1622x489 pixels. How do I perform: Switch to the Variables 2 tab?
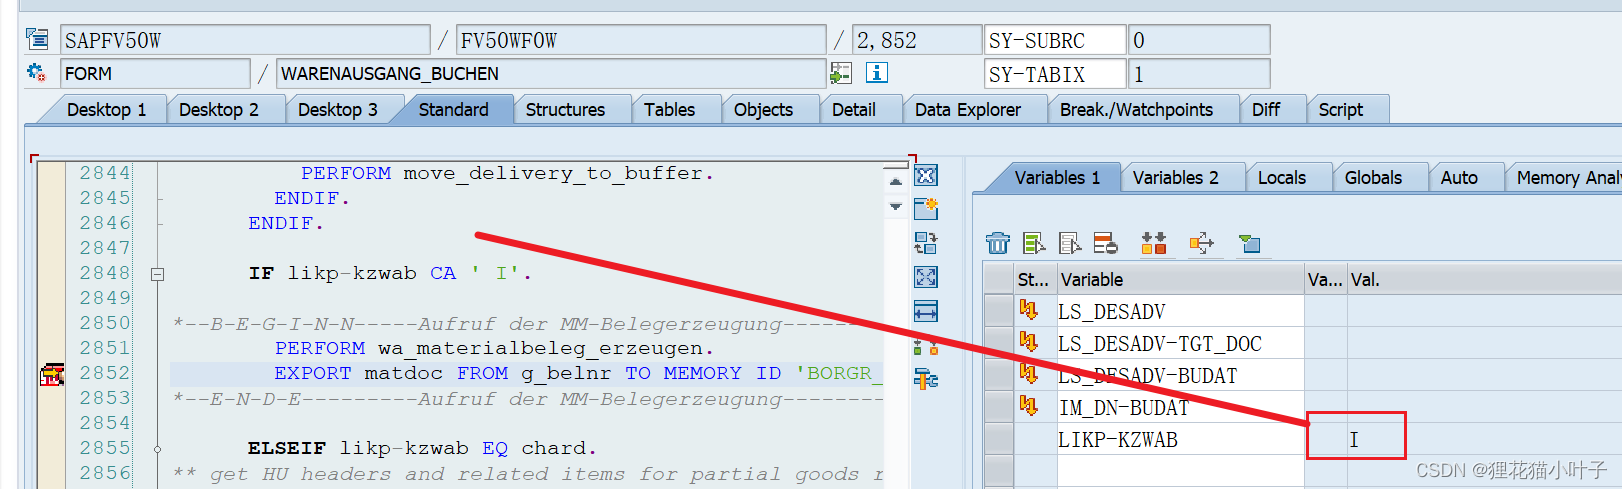pyautogui.click(x=1175, y=178)
